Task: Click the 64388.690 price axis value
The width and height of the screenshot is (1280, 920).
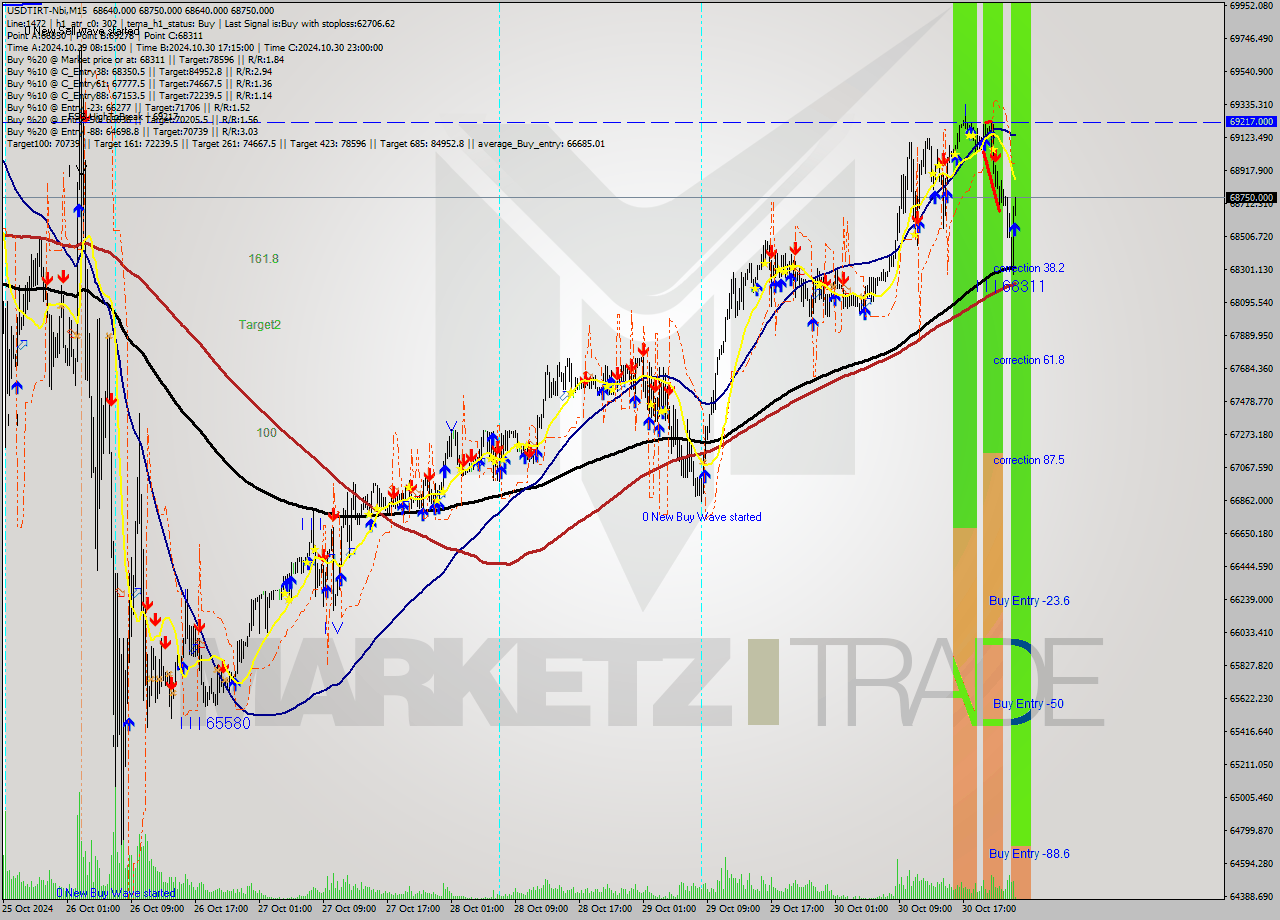Action: [x=1251, y=896]
